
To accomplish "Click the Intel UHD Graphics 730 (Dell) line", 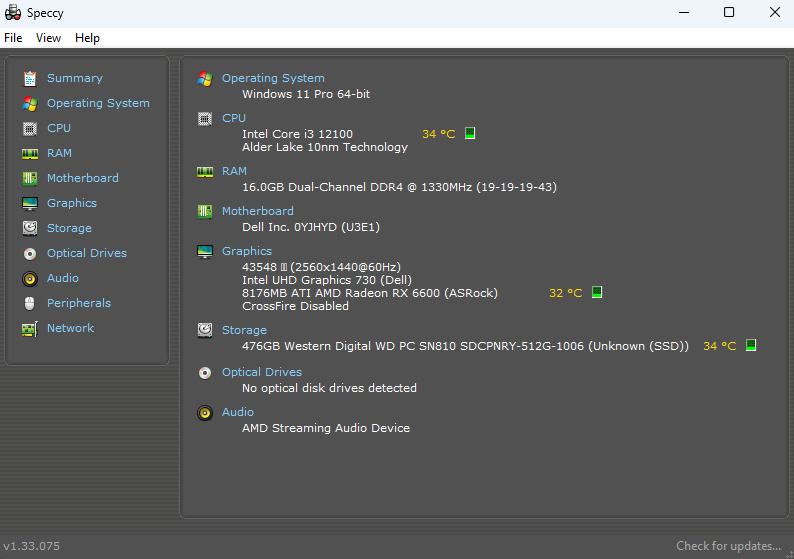I will pos(327,280).
